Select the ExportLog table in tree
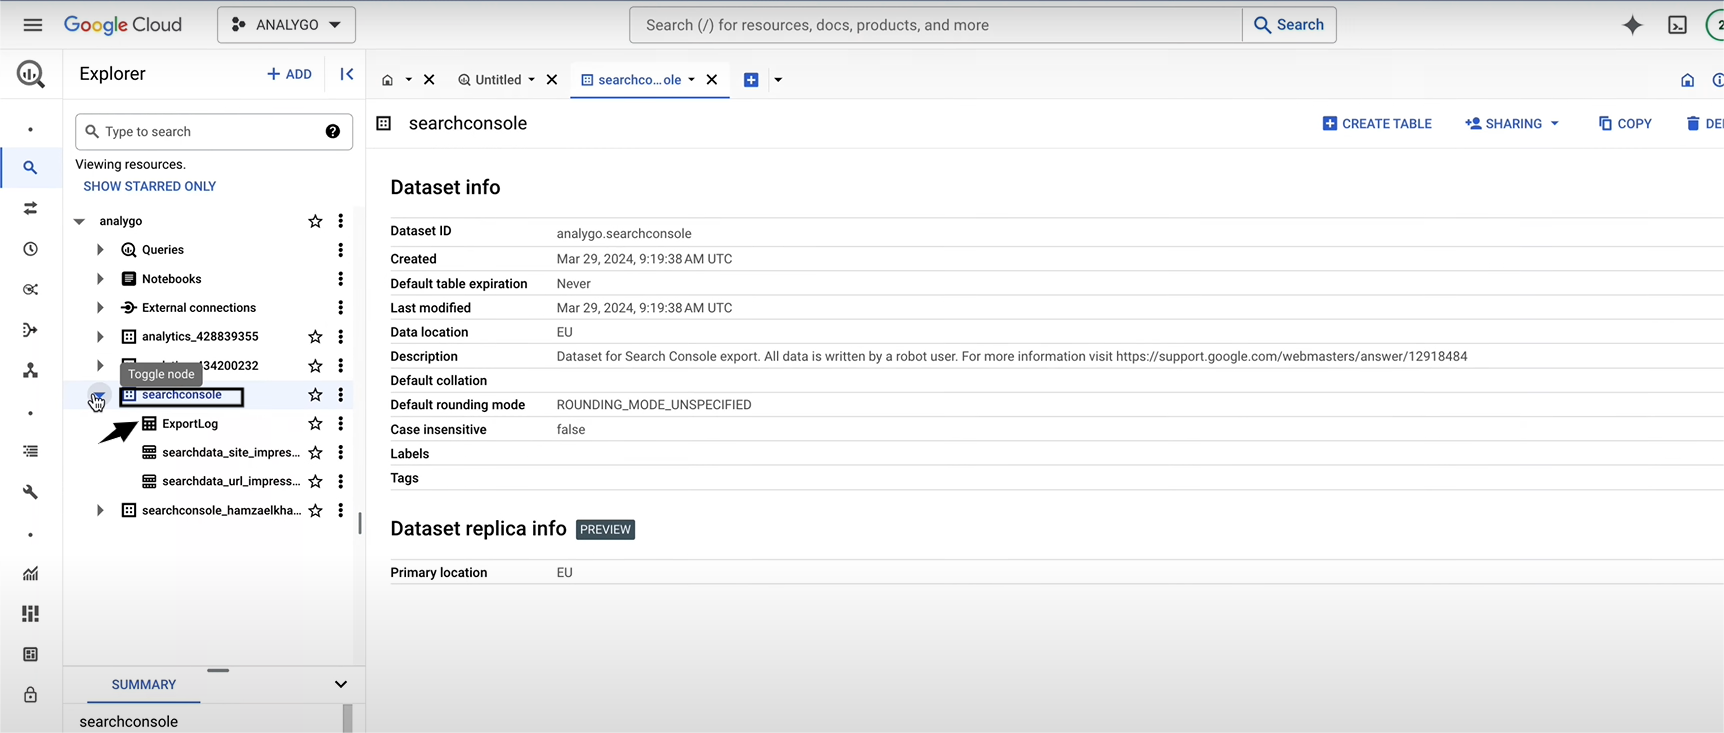Image resolution: width=1724 pixels, height=733 pixels. coord(190,424)
